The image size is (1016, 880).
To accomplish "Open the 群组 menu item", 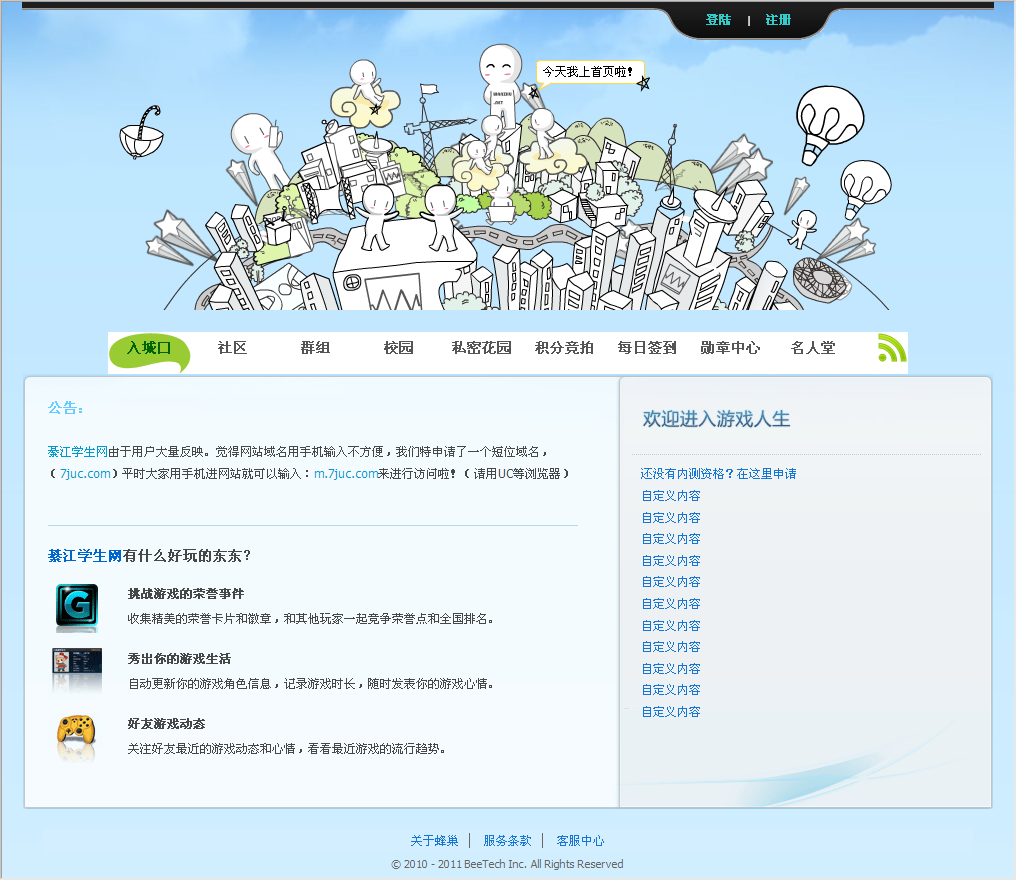I will [x=315, y=348].
